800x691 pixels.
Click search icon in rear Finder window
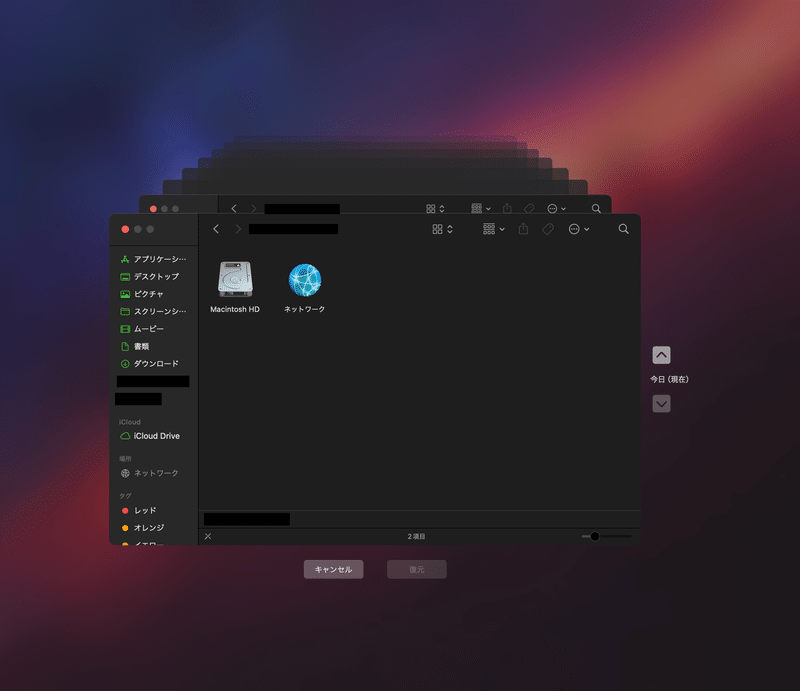point(596,208)
